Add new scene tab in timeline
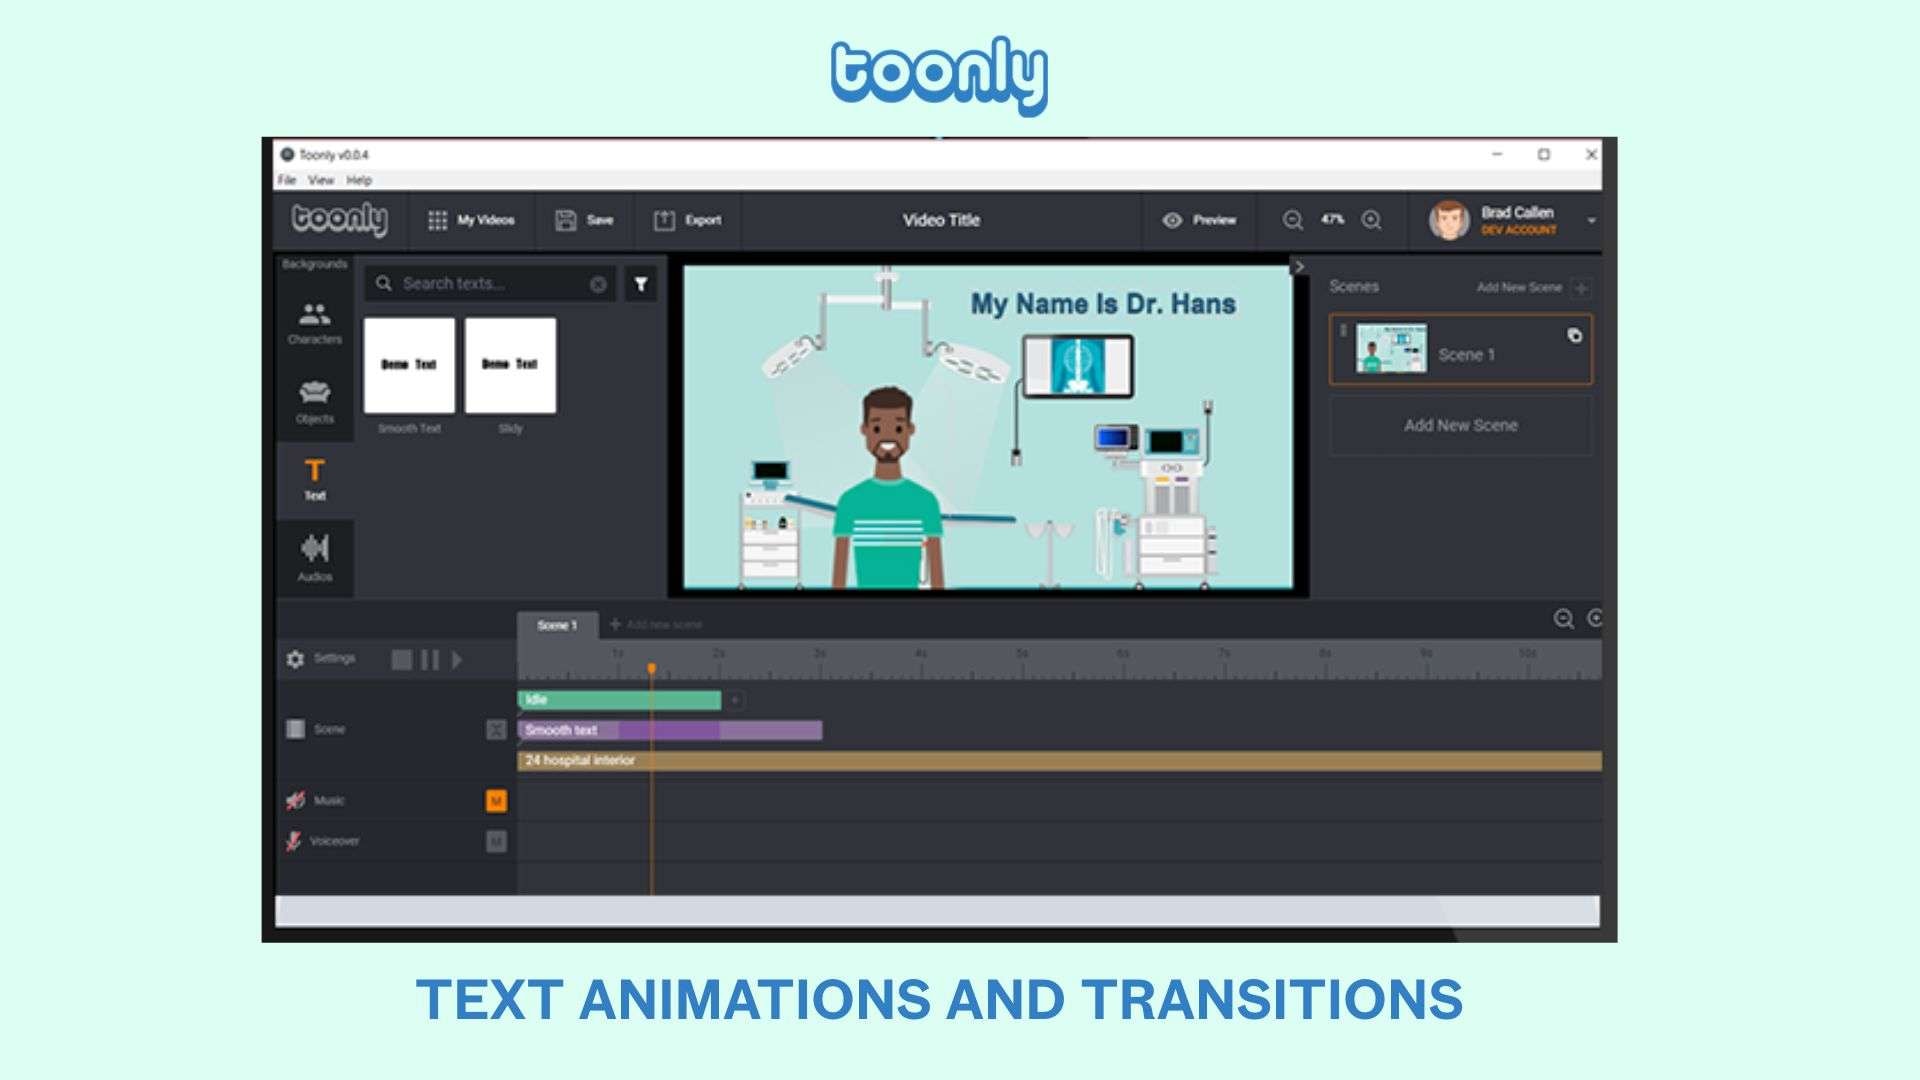 656,625
